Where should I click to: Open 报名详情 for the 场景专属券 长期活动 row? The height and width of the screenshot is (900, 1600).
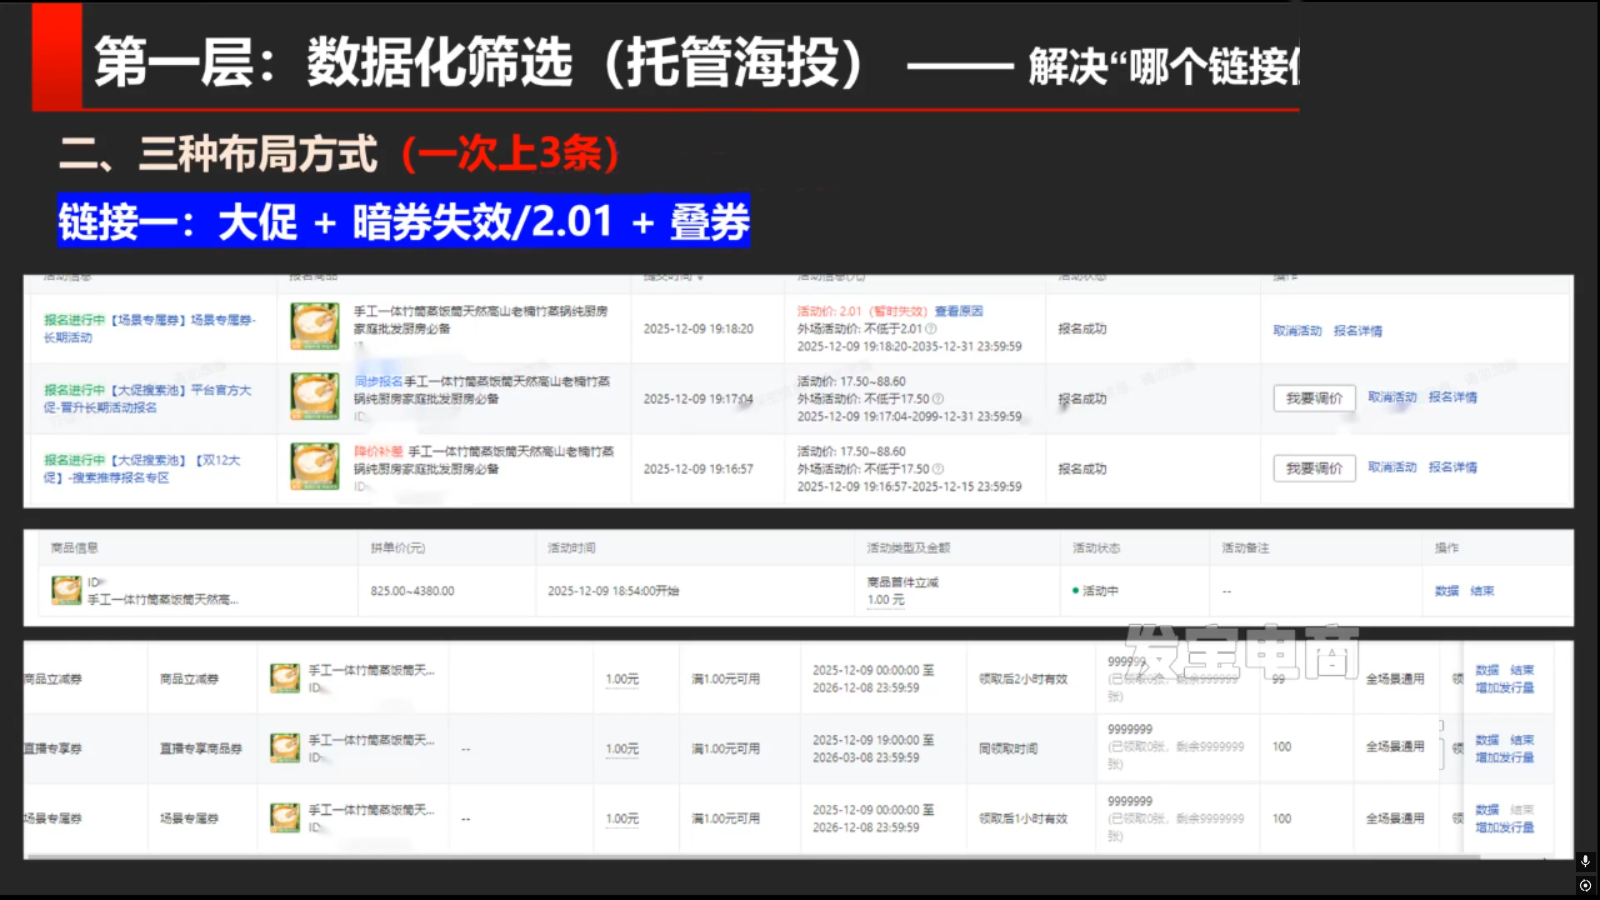(x=1357, y=331)
